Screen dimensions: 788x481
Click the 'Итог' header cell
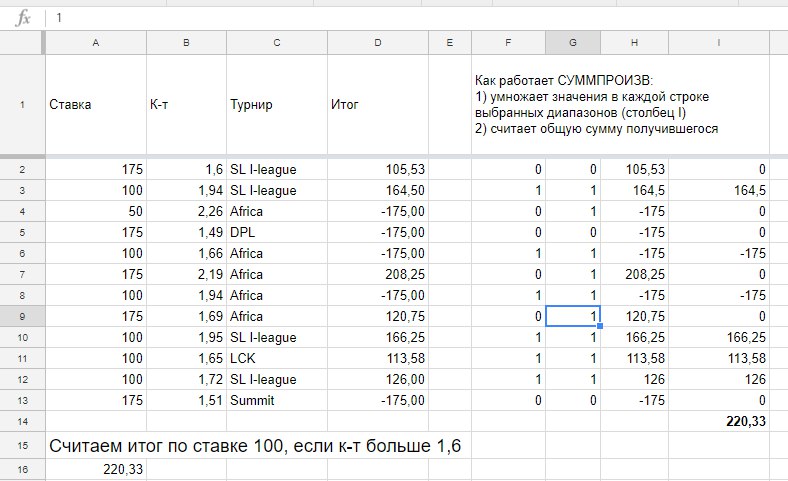tap(378, 105)
